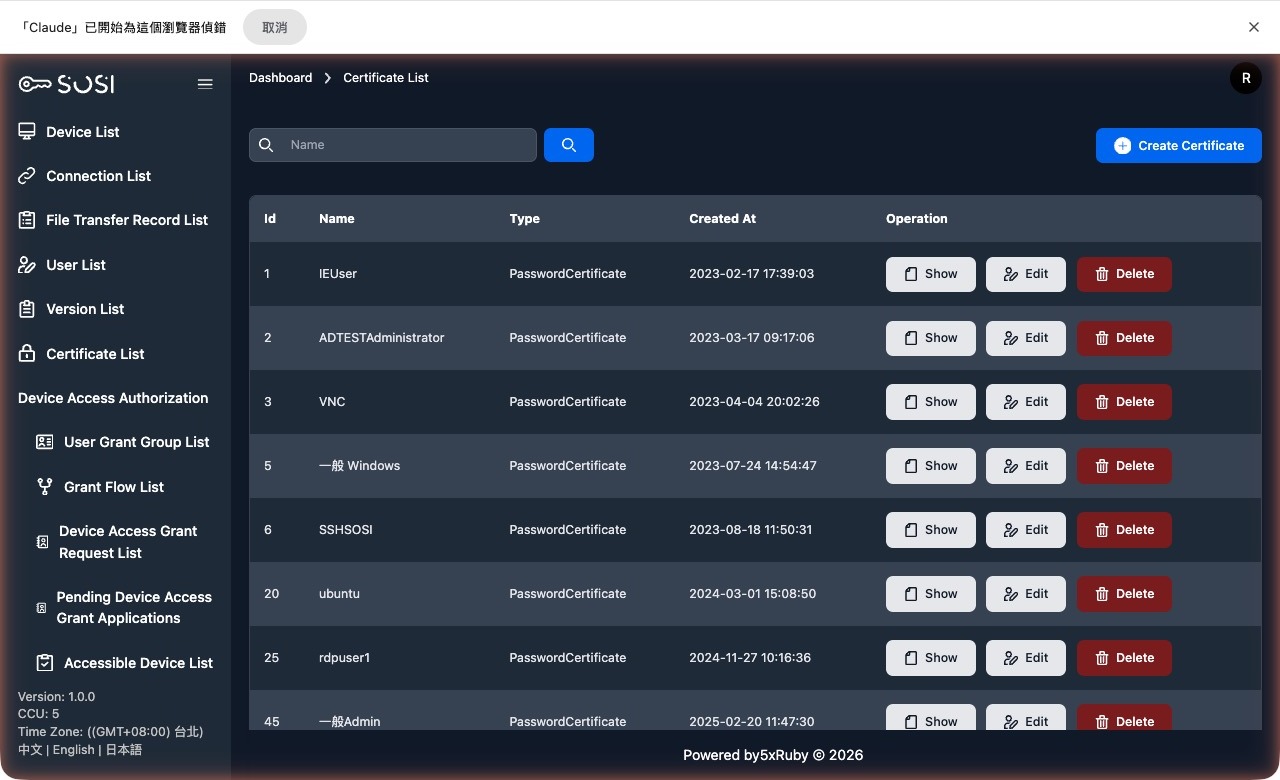Open Certificate List via its lock icon

point(28,353)
